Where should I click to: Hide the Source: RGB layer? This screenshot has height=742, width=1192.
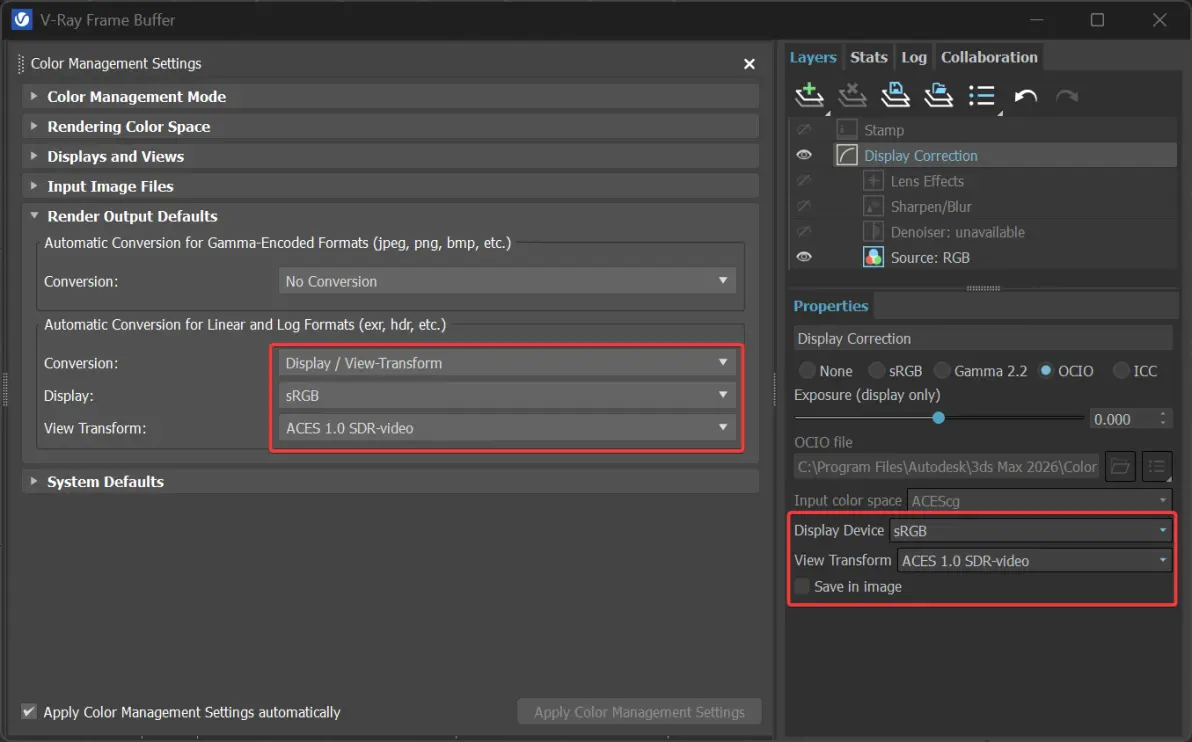(x=804, y=257)
